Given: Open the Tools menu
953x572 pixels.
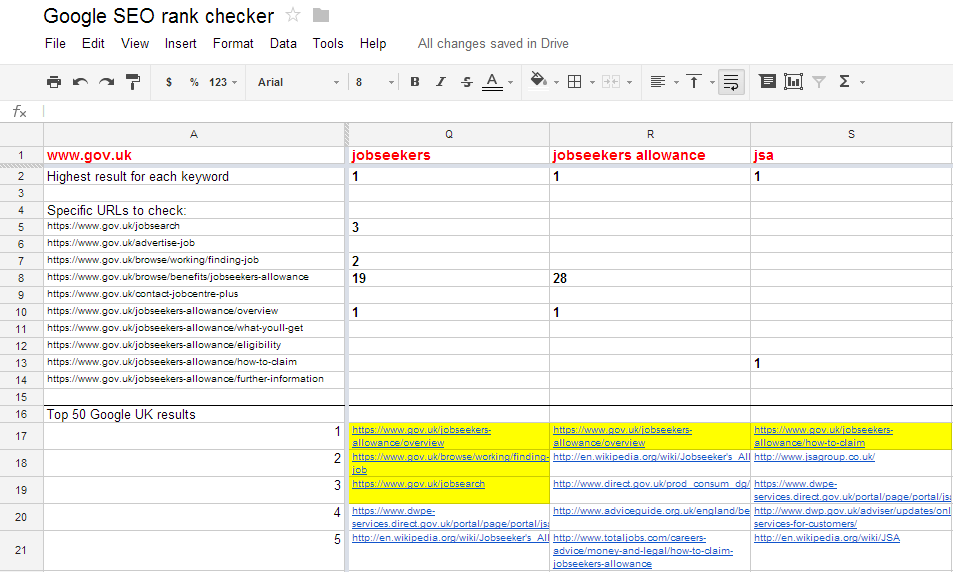Looking at the screenshot, I should [x=328, y=44].
